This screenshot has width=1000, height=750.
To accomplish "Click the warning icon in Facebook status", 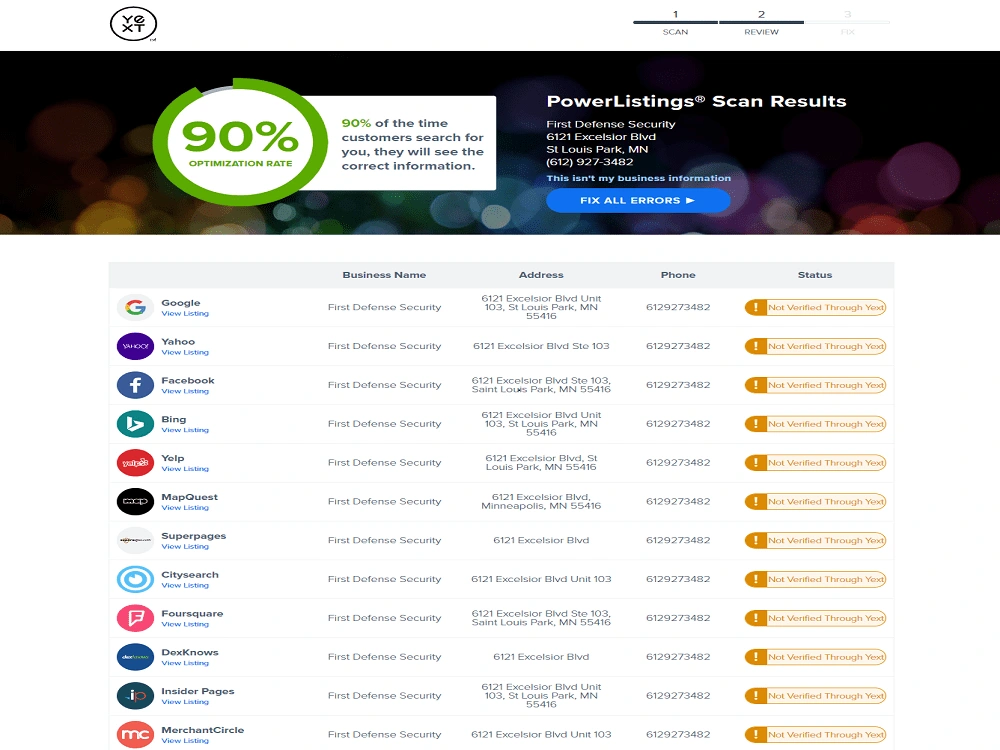I will (x=756, y=385).
